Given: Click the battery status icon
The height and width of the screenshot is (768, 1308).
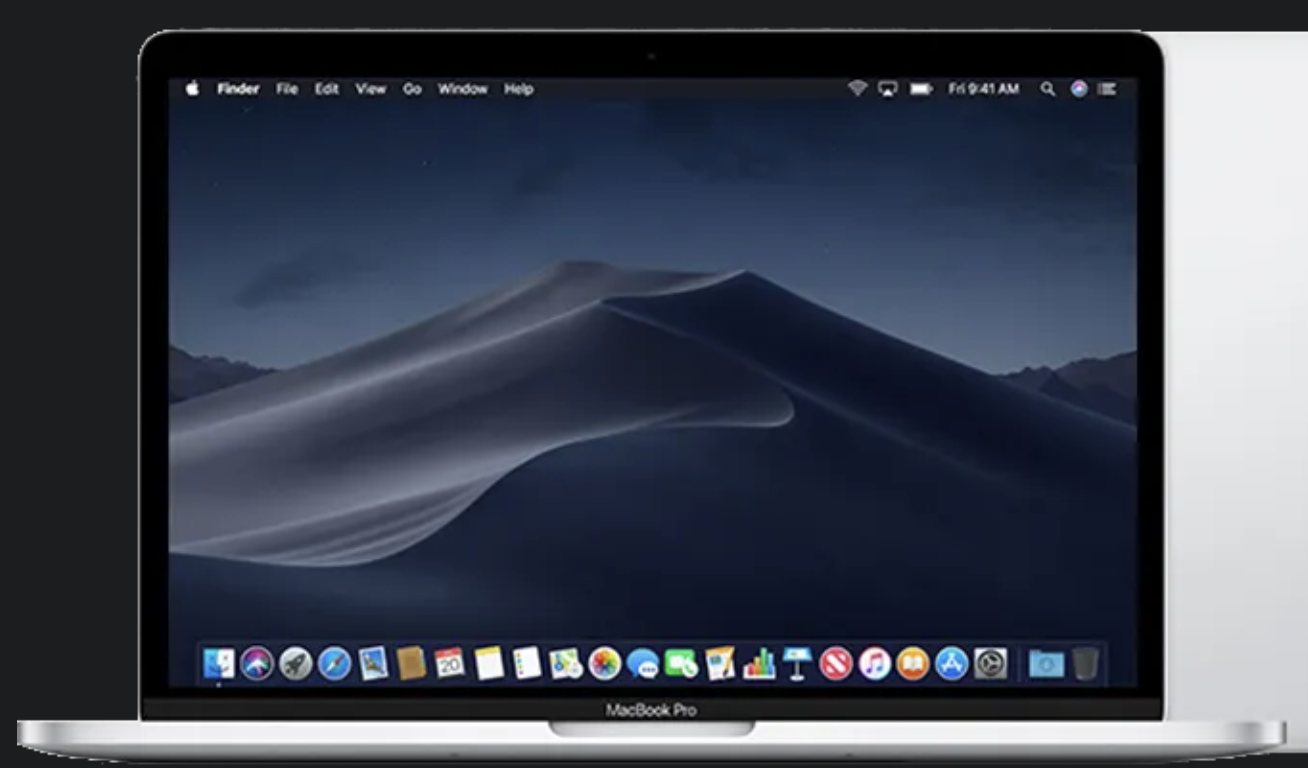Looking at the screenshot, I should click(x=921, y=89).
